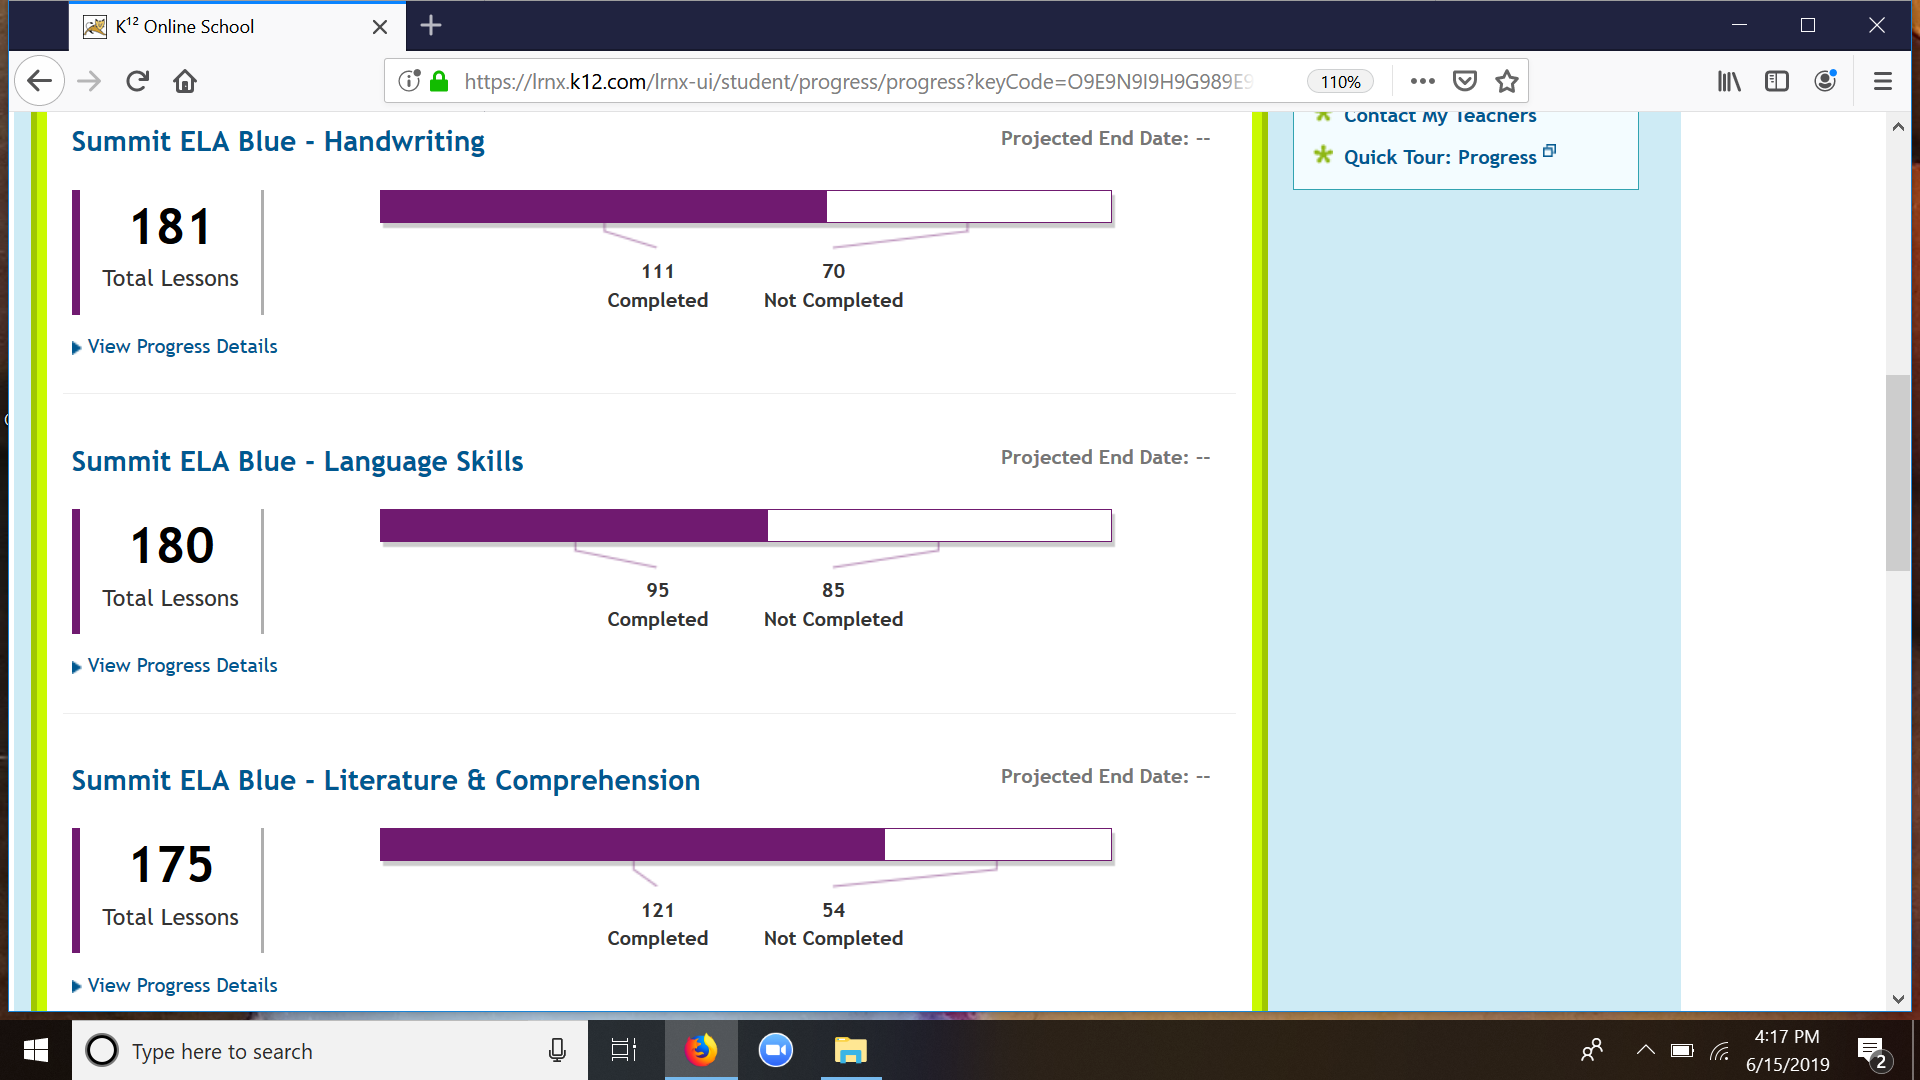Open Summit ELA Blue - Handwriting course

point(278,142)
